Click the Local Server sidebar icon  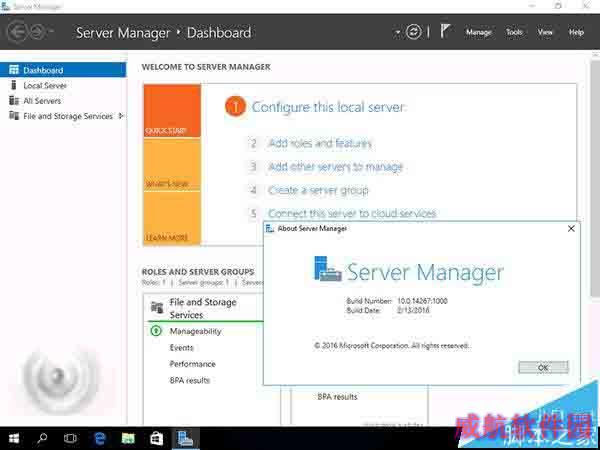[x=14, y=85]
